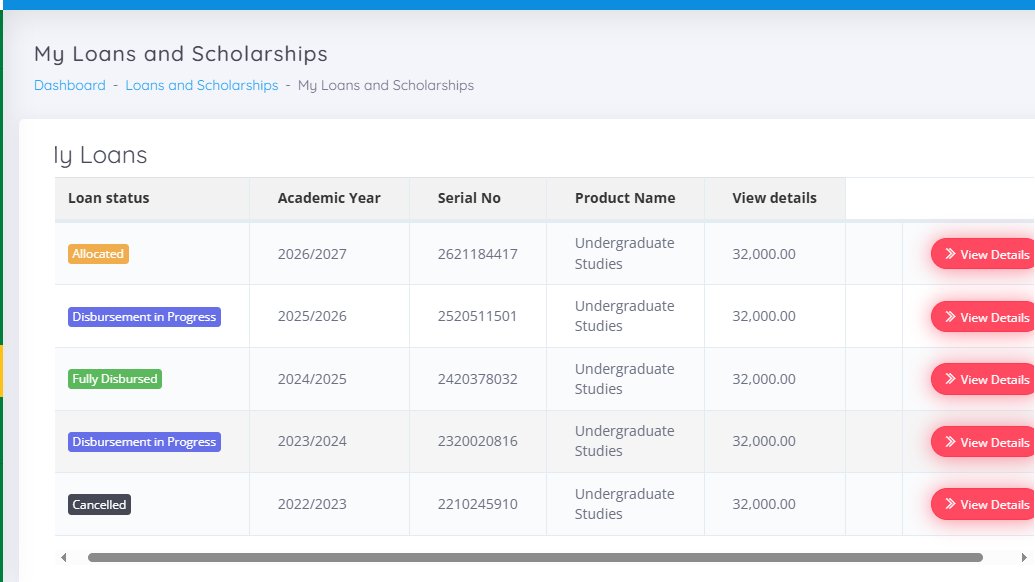Click the My Loans and Scholarships page title
Screen dimensions: 1035x582
181,53
